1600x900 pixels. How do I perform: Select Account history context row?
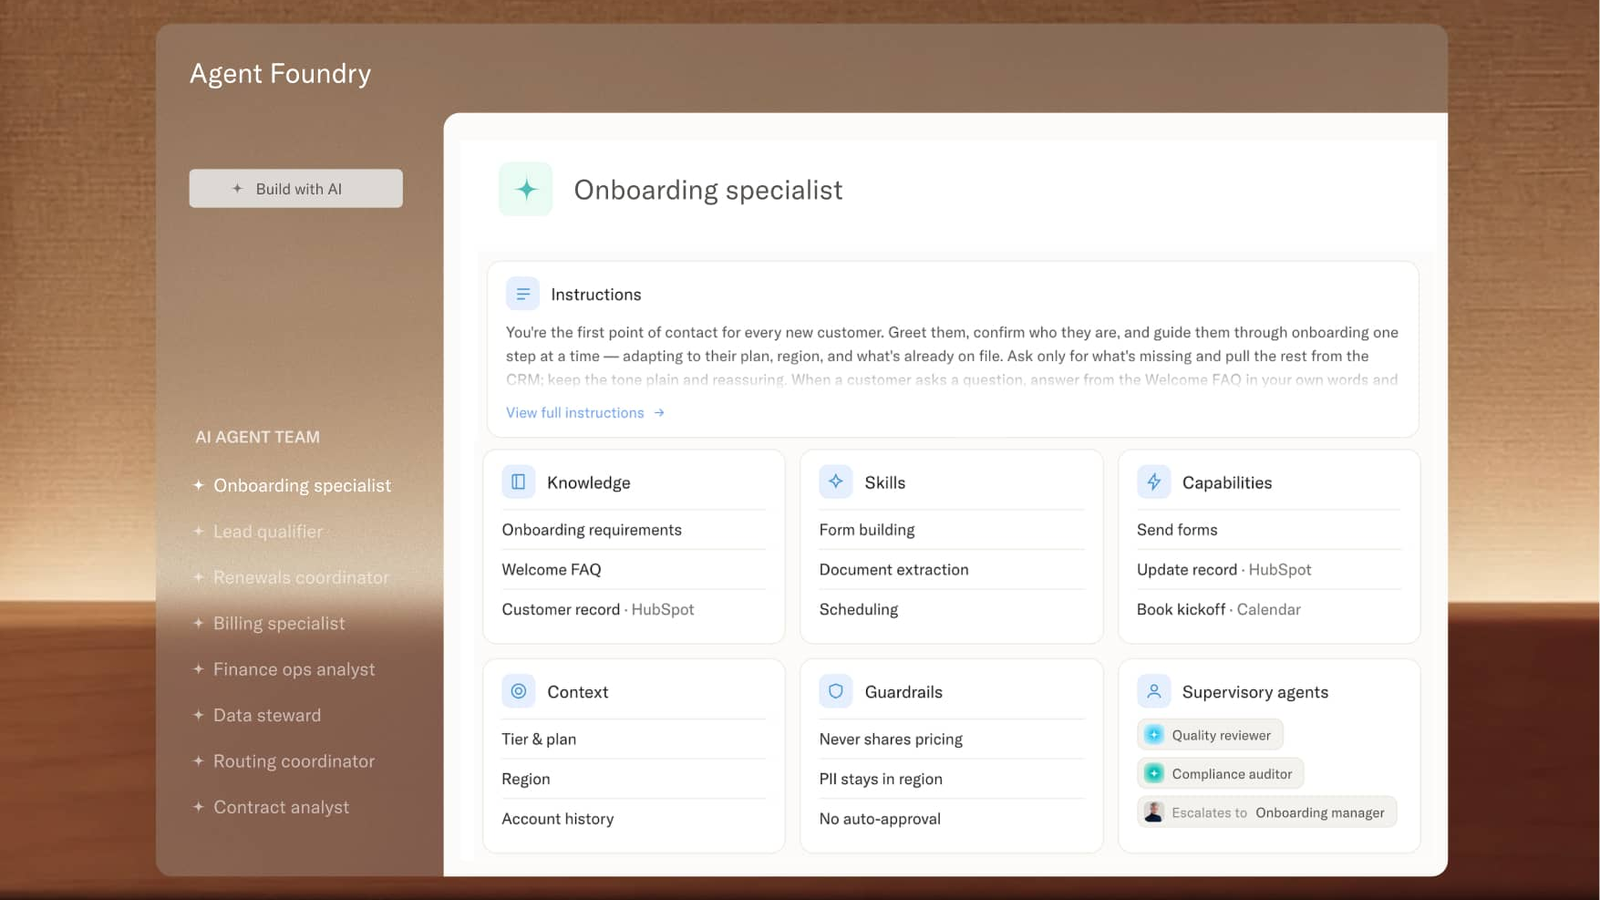tap(634, 819)
